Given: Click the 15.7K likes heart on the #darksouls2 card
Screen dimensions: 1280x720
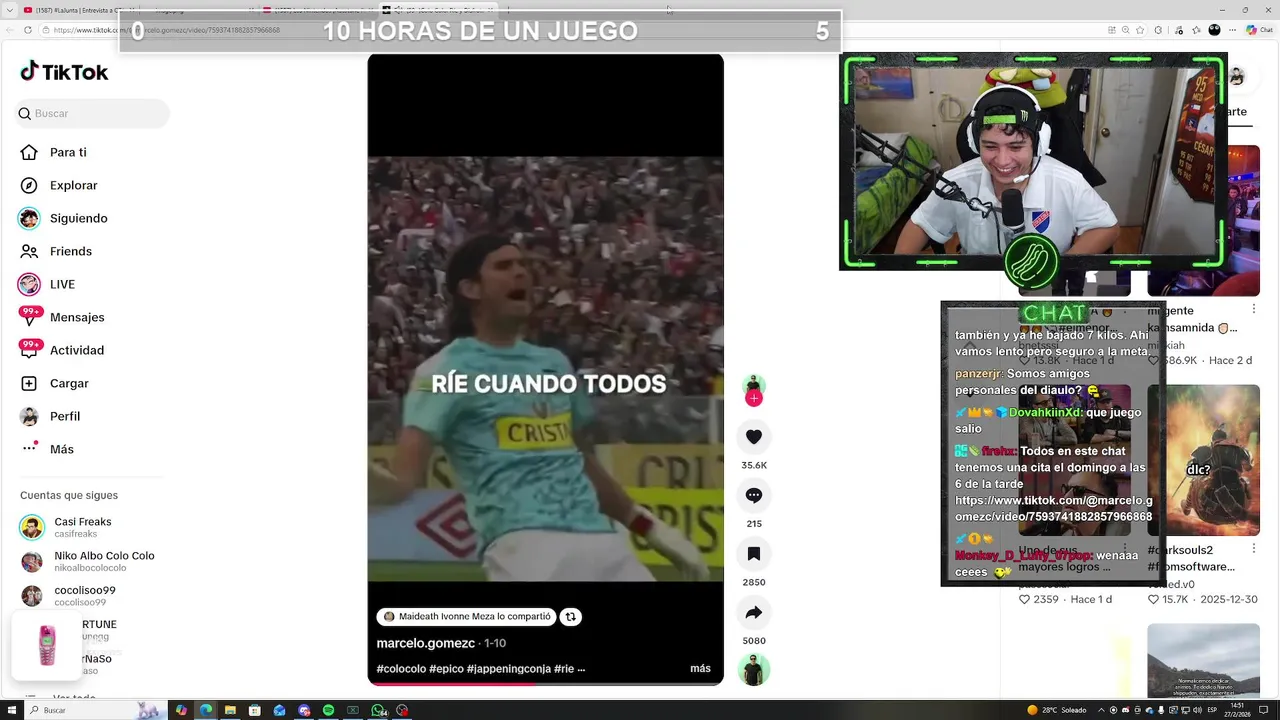Looking at the screenshot, I should coord(1154,599).
